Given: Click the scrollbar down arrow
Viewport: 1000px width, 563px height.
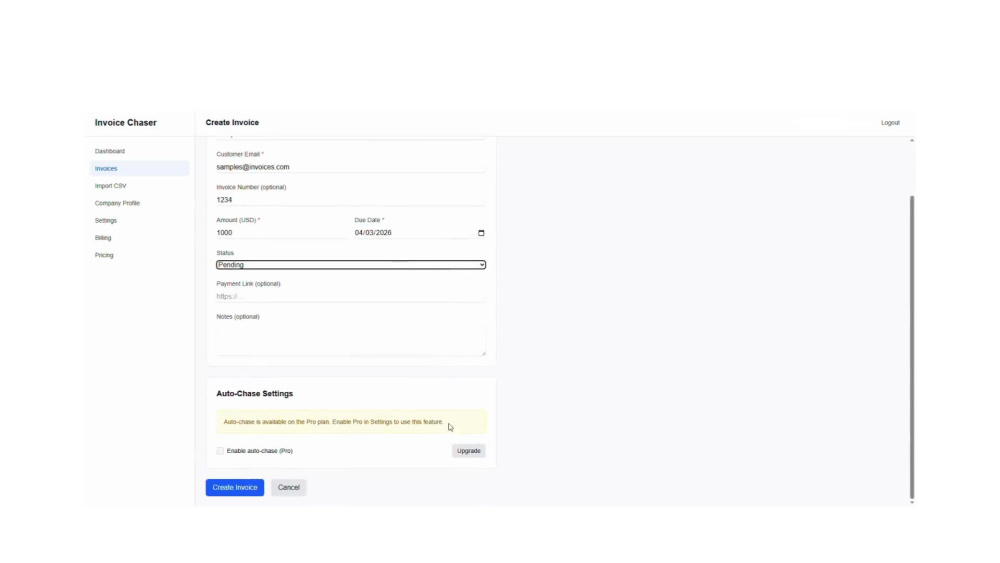Looking at the screenshot, I should click(x=912, y=502).
